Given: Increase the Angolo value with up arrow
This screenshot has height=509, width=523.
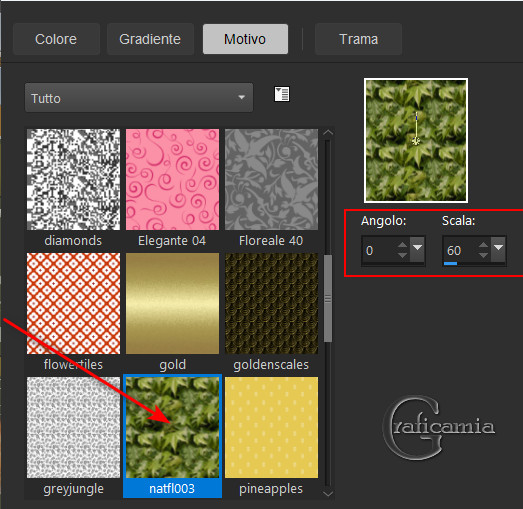Looking at the screenshot, I should click(x=403, y=245).
